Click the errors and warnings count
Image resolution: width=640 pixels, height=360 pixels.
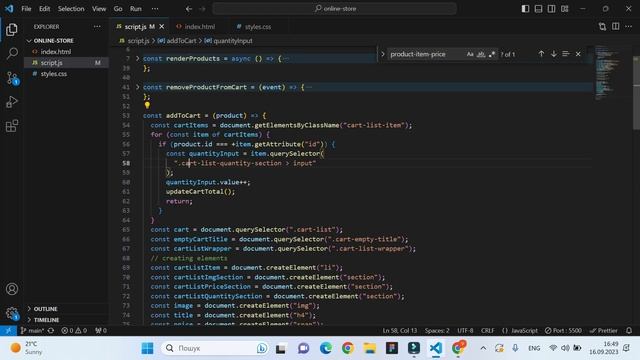pos(74,331)
